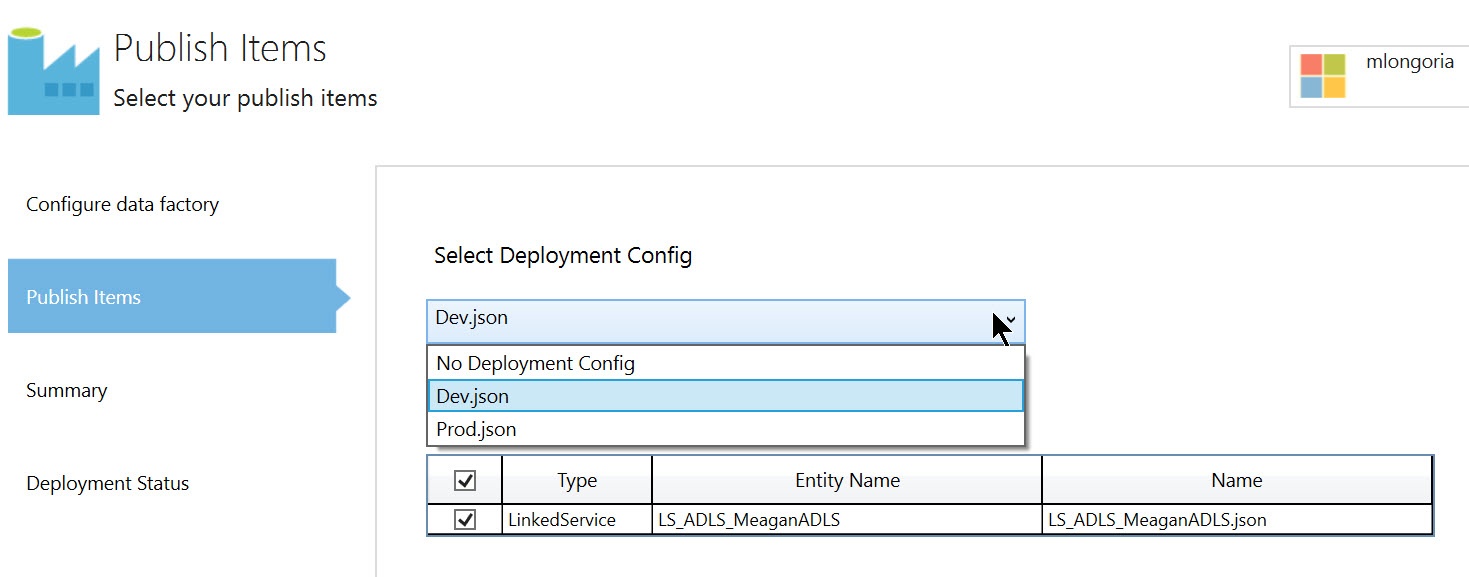Click the Select Deployment Config label
Viewport: 1469px width, 577px height.
(563, 255)
